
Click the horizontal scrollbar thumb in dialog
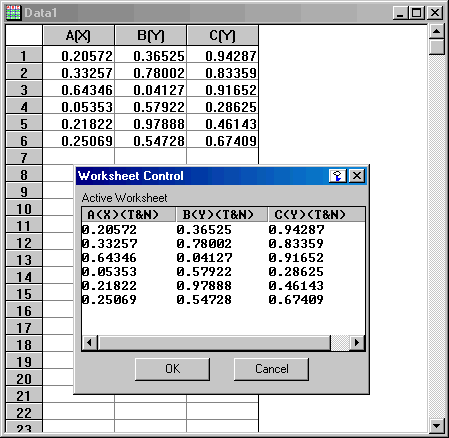pyautogui.click(x=214, y=343)
